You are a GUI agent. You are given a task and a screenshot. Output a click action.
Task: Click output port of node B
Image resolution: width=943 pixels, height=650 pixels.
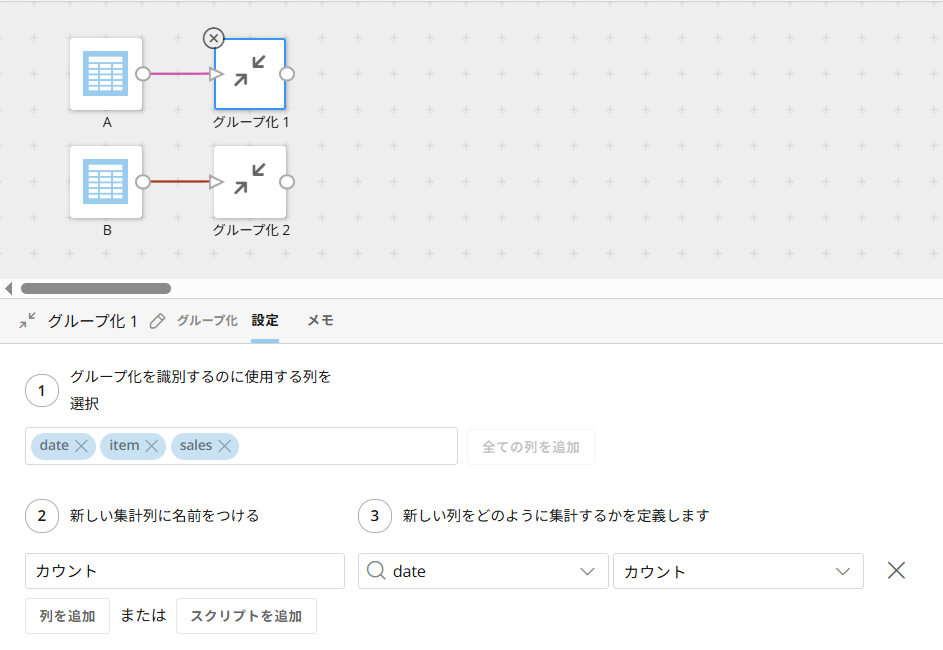[x=143, y=182]
